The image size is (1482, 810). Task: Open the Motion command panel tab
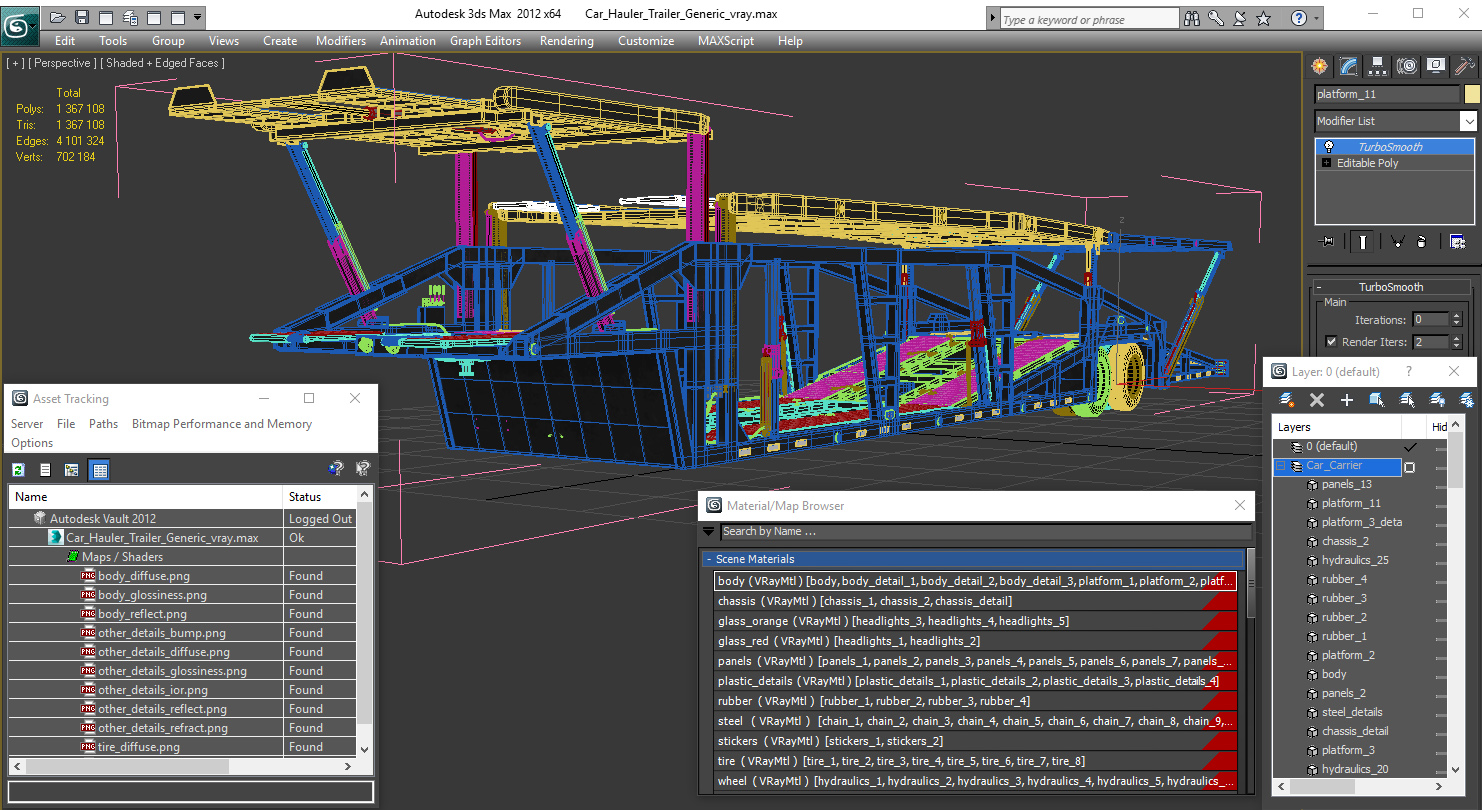1407,66
